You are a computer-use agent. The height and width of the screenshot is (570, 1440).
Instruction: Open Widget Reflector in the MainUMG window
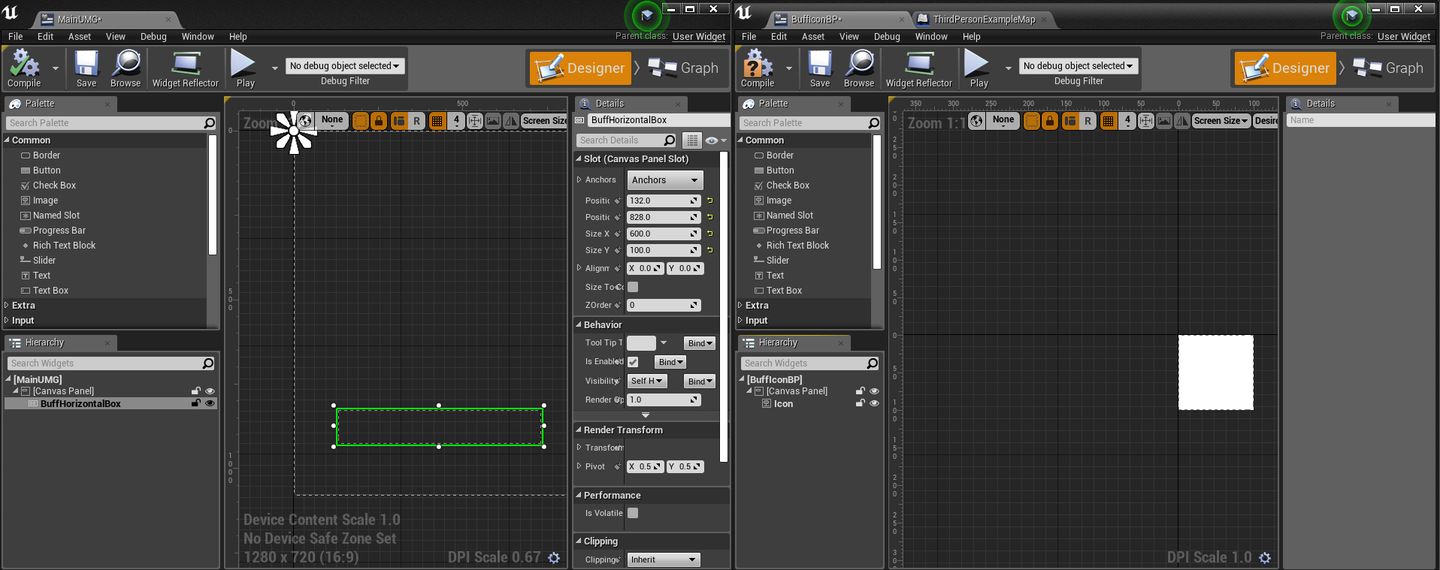pyautogui.click(x=185, y=68)
